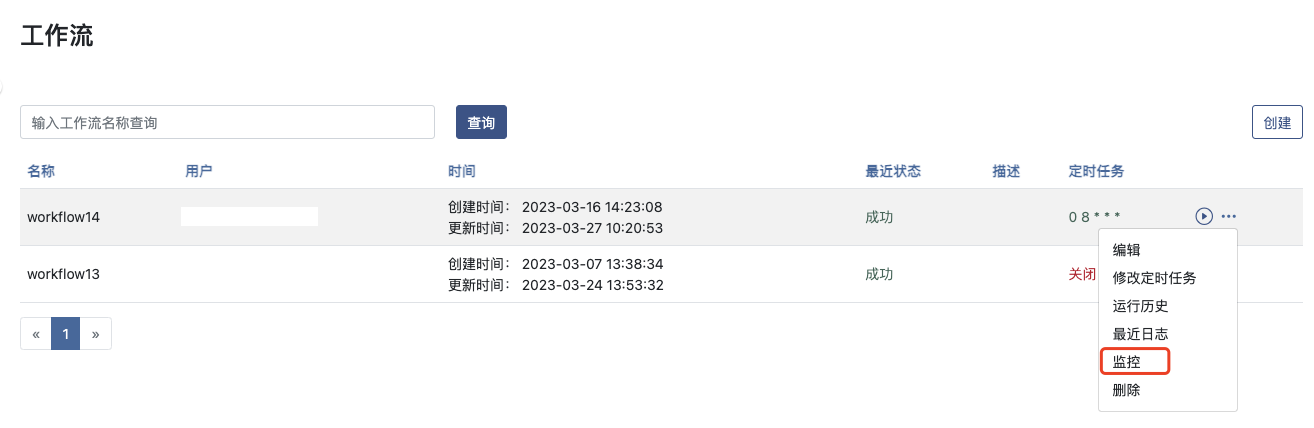
Task: Choose 删除 in the action menu
Action: (x=1127, y=390)
